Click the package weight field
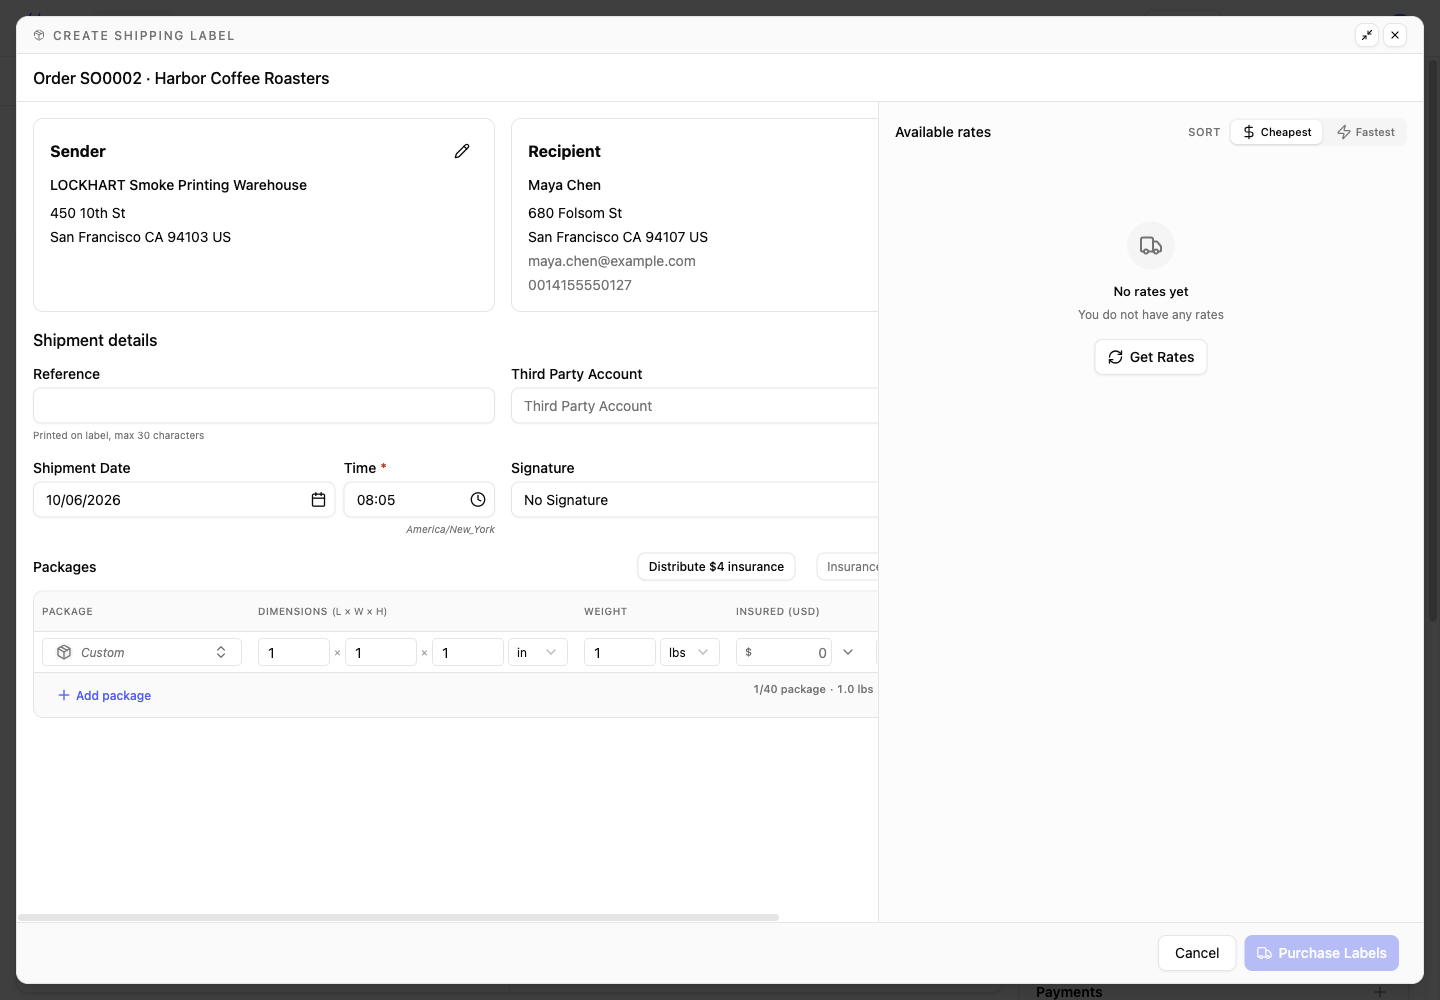Screen dimensions: 1440x1000 (620, 652)
